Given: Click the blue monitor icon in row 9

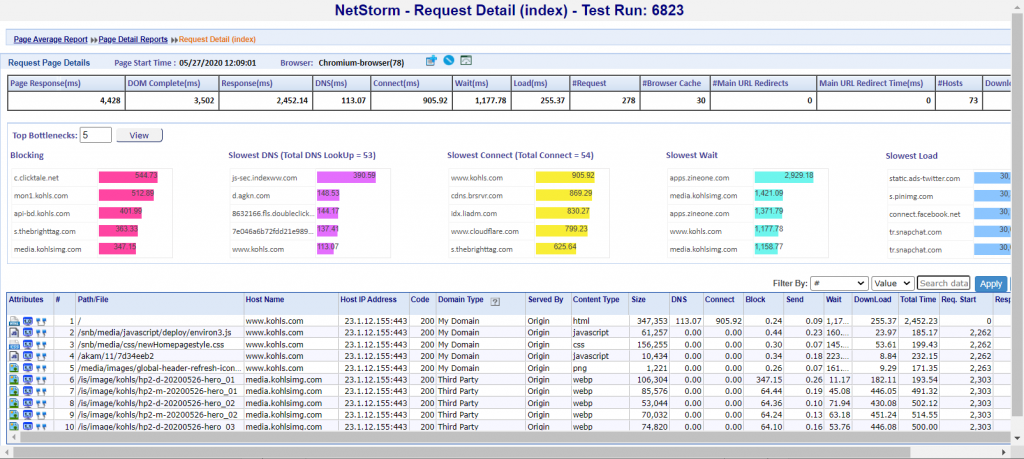Looking at the screenshot, I should click(x=28, y=414).
